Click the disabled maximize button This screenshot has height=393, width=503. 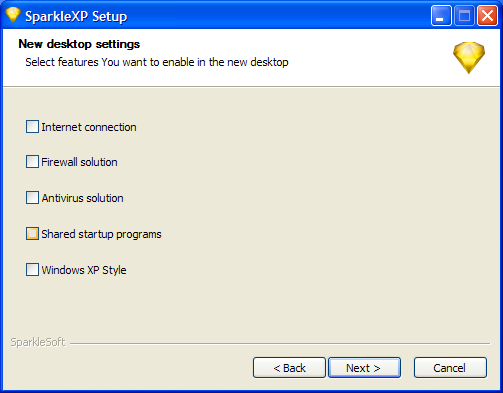464,16
